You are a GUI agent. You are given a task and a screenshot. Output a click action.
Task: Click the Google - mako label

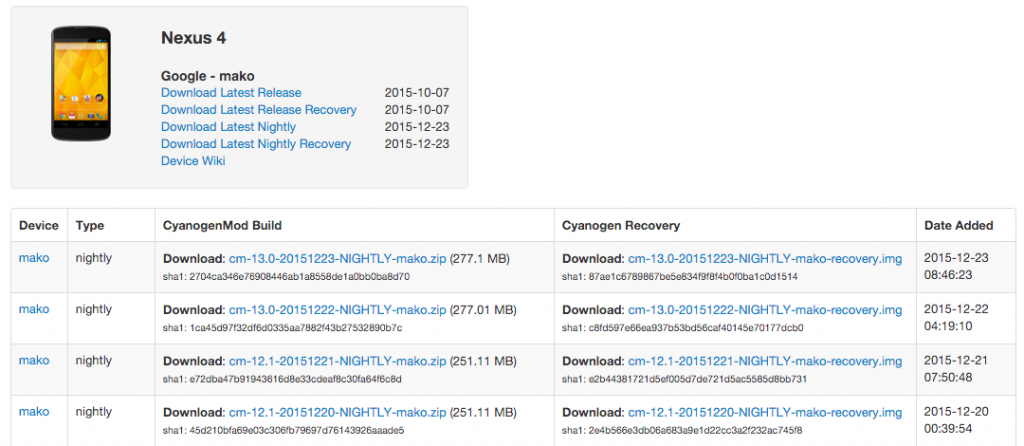click(208, 76)
